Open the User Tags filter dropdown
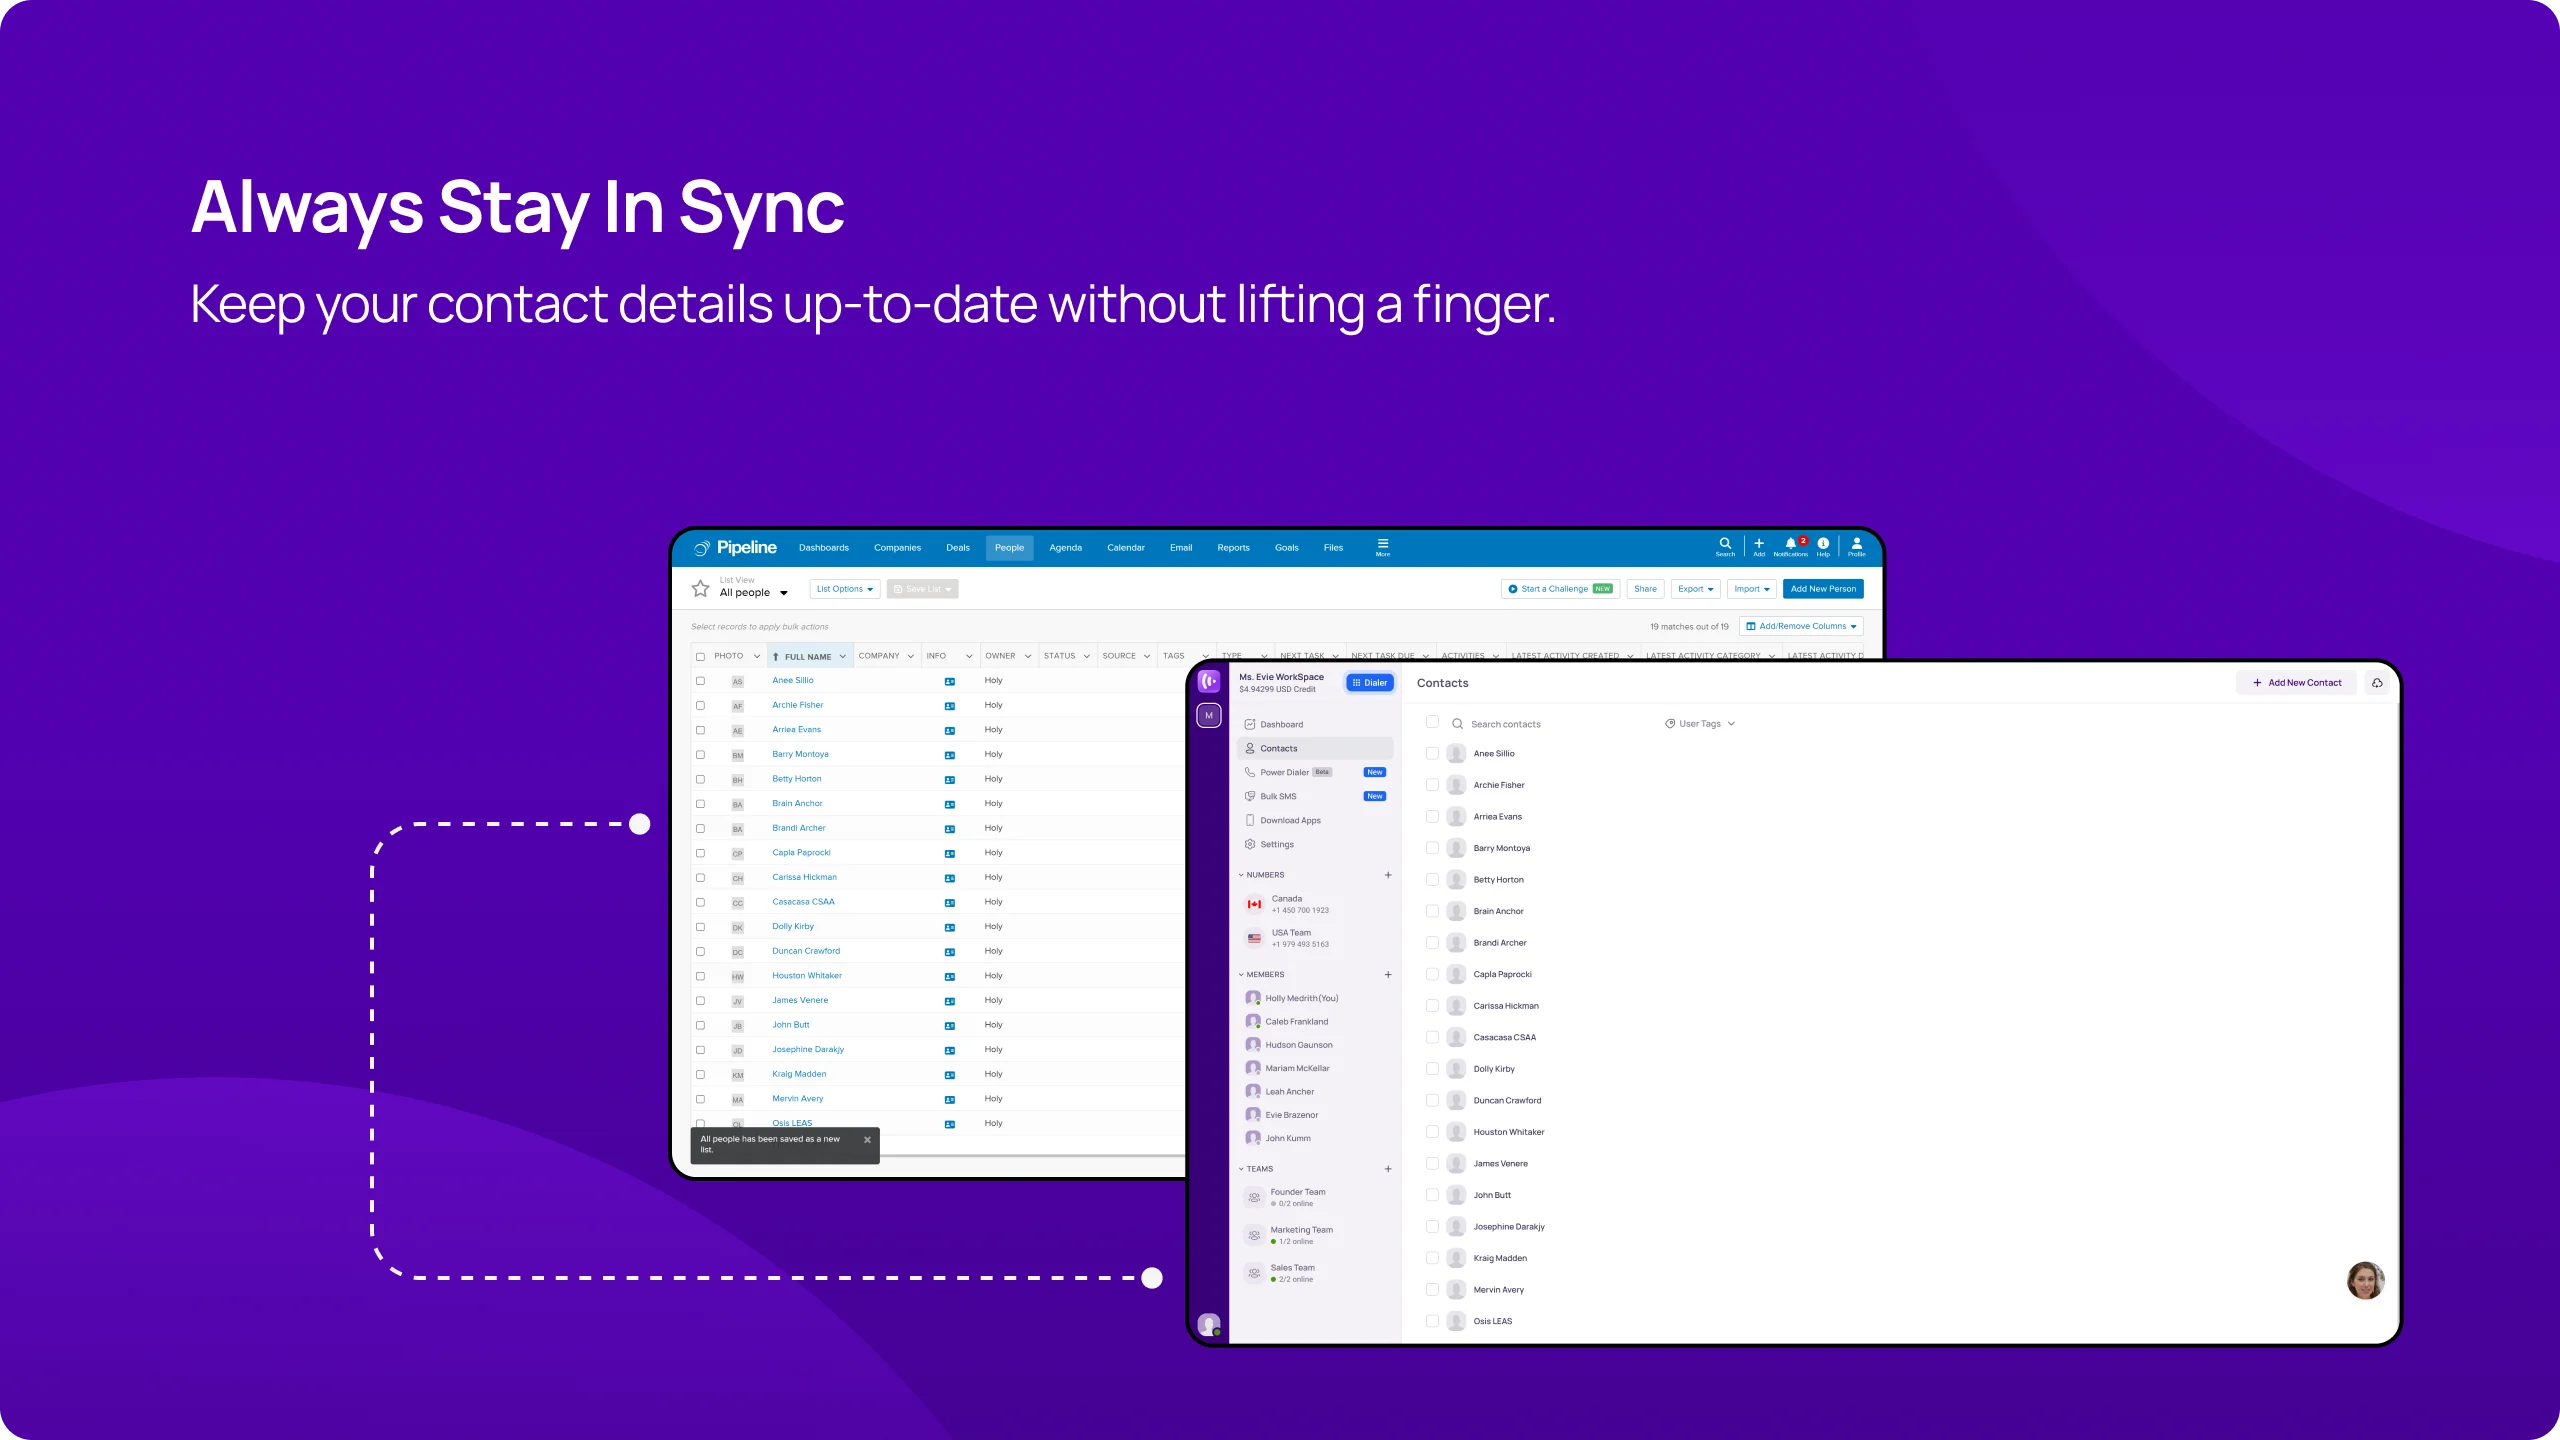This screenshot has height=1440, width=2560. [x=1699, y=724]
